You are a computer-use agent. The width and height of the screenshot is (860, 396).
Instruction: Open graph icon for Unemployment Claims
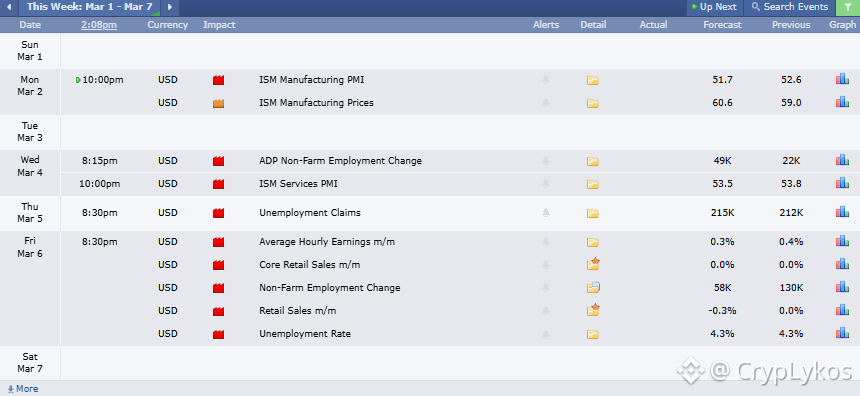pos(842,212)
